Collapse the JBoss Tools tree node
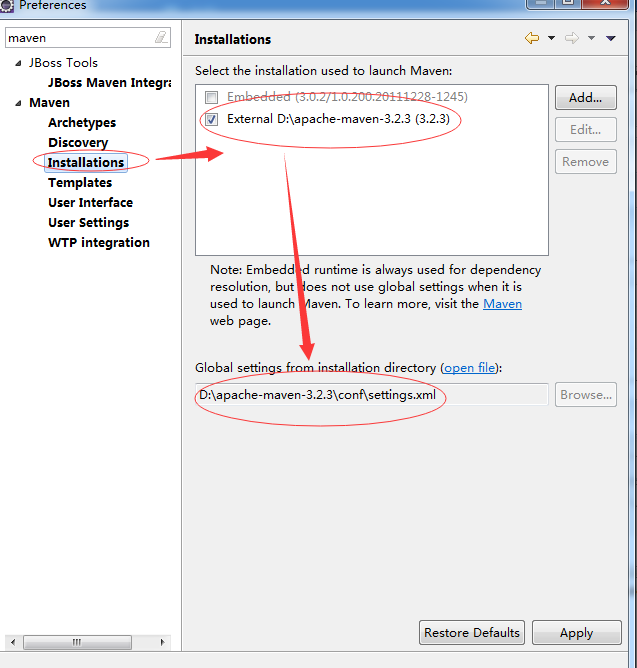 (18, 63)
